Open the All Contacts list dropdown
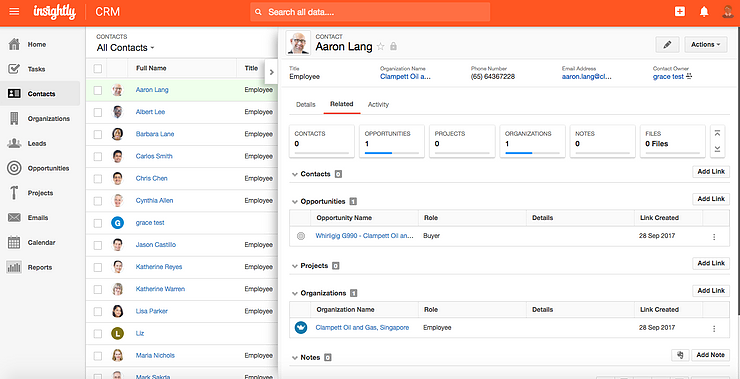 [126, 48]
